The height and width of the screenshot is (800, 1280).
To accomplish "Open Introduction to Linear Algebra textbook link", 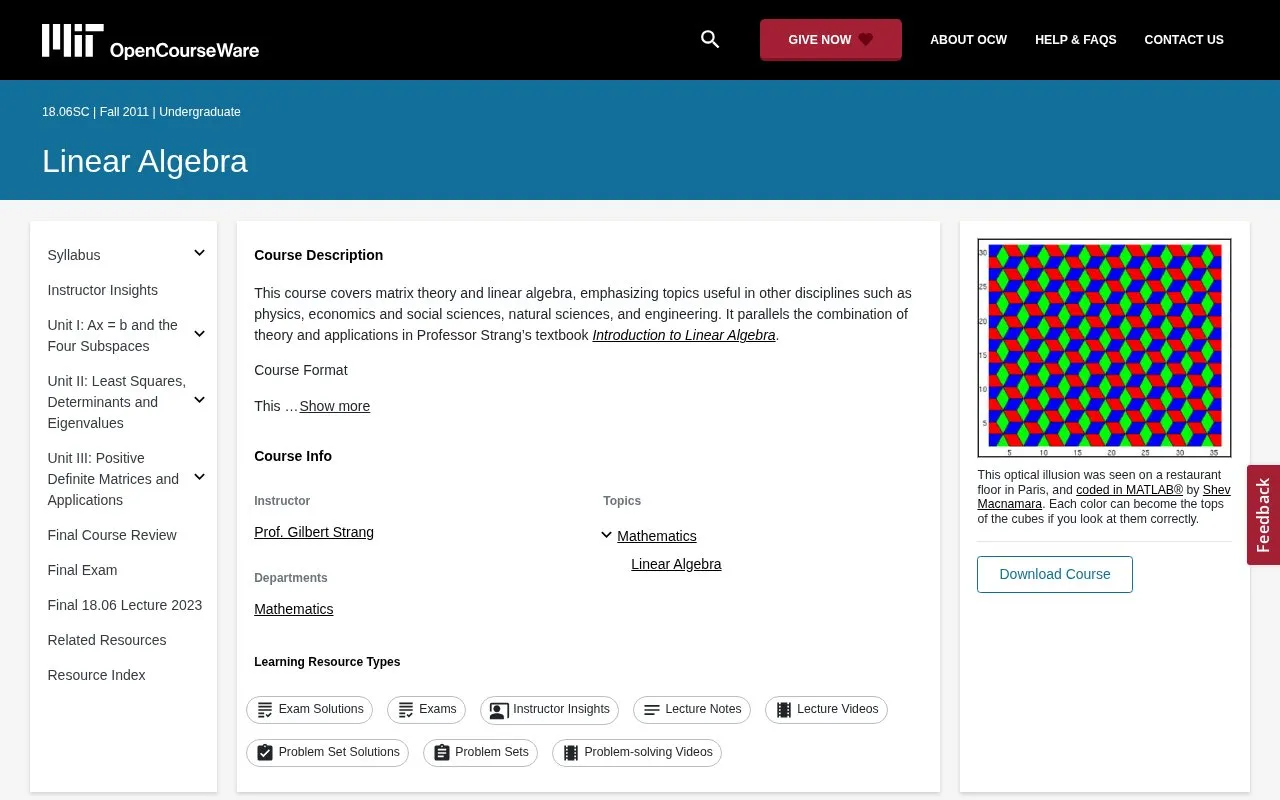I will [684, 335].
